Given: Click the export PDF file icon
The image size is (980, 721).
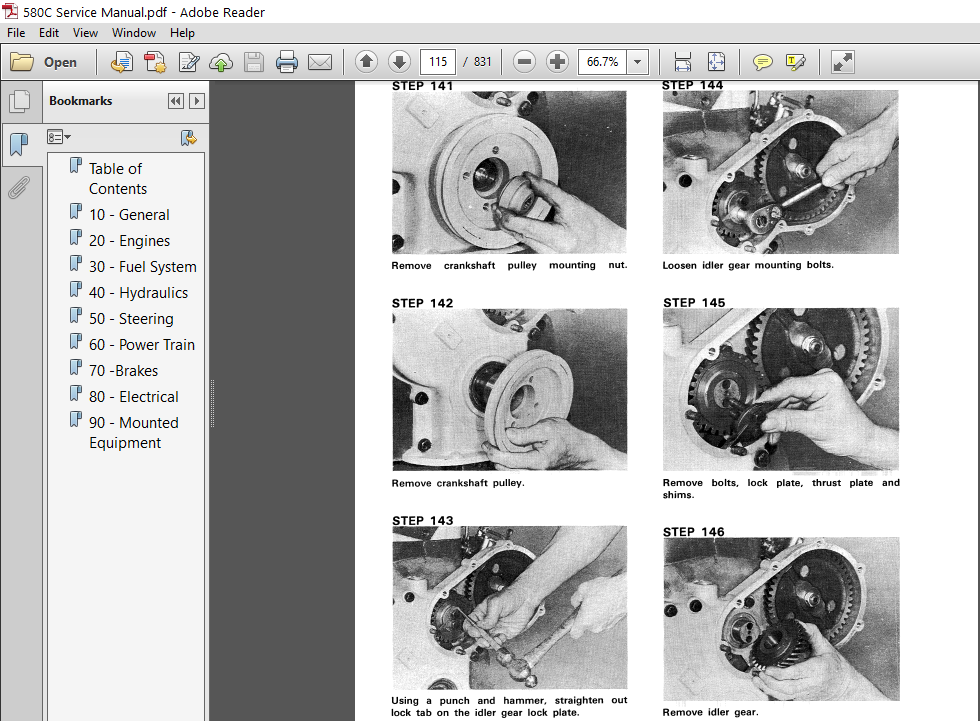Looking at the screenshot, I should click(122, 62).
